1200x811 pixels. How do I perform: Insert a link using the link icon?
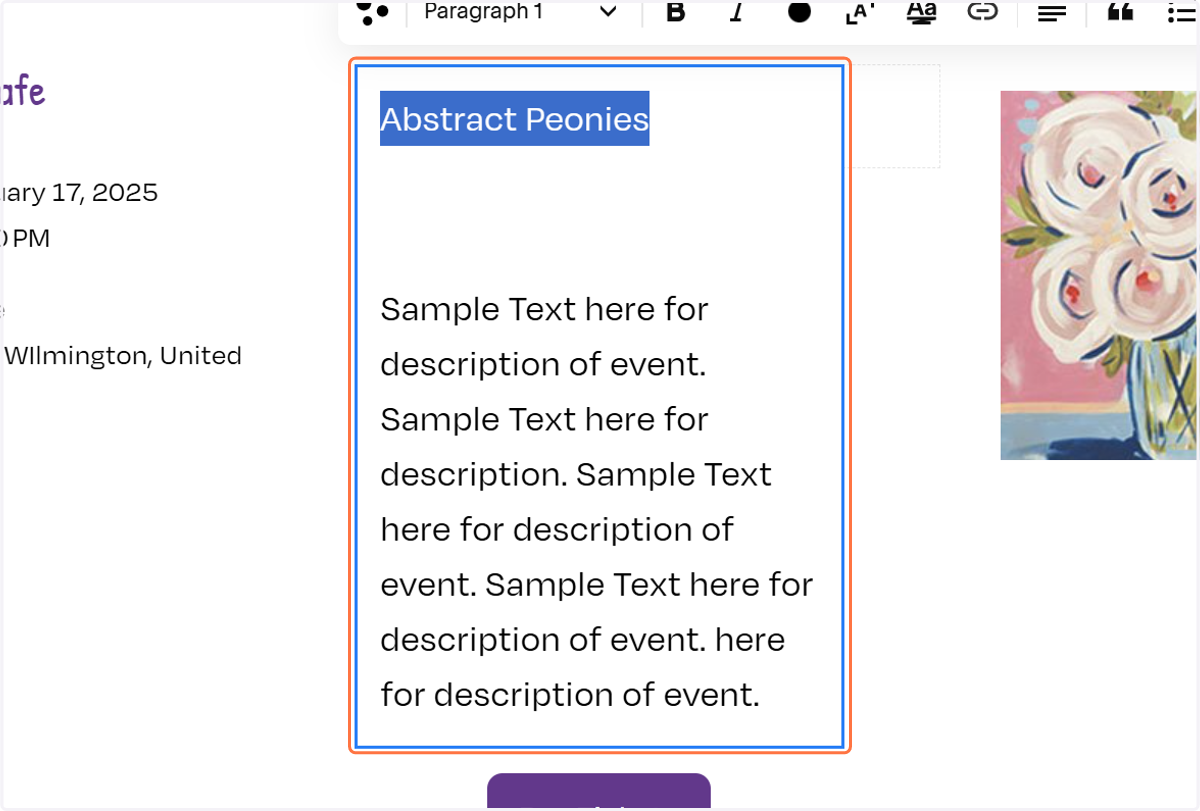983,12
